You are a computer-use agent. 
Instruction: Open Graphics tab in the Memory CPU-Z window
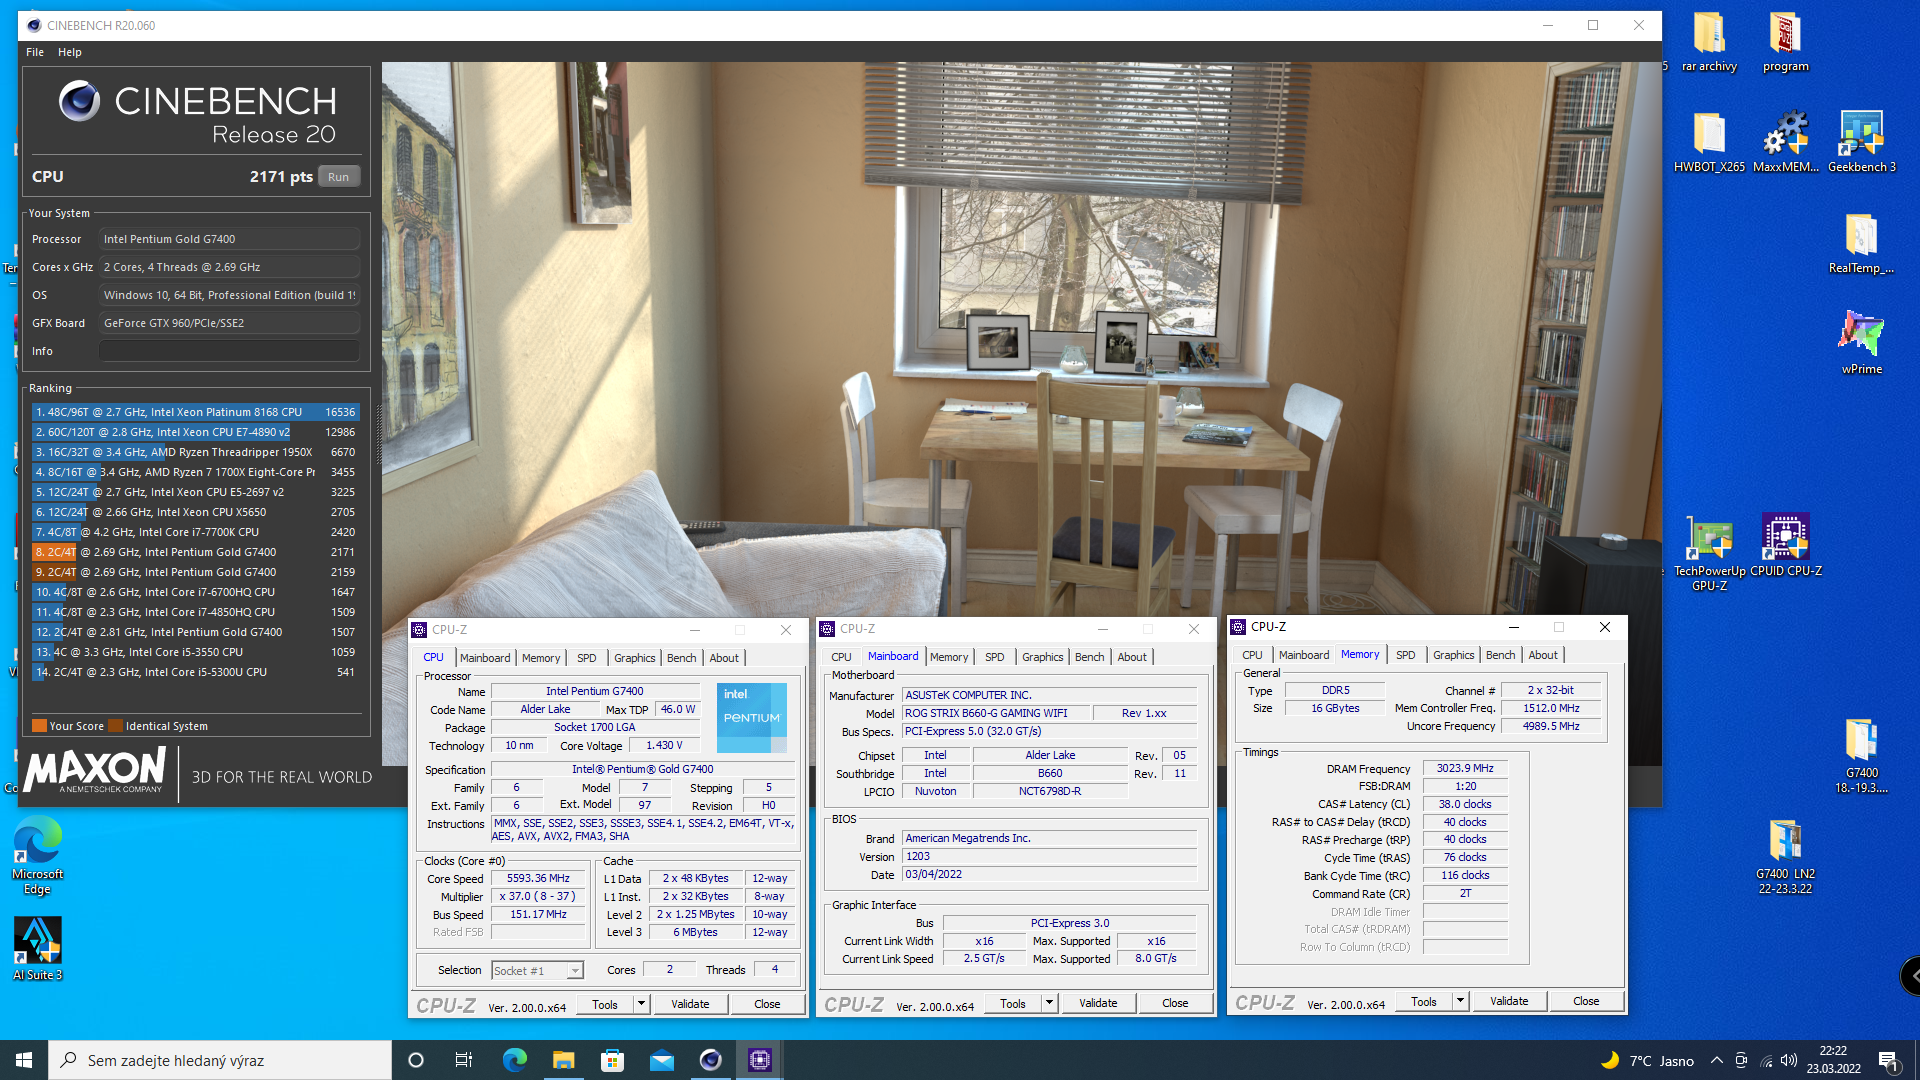pos(1453,655)
